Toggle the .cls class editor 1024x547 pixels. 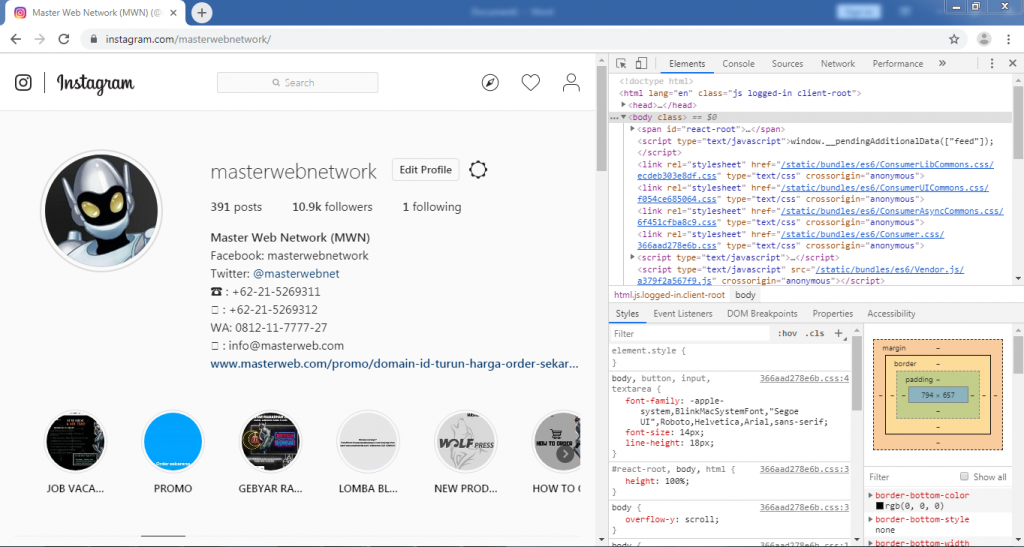(814, 333)
